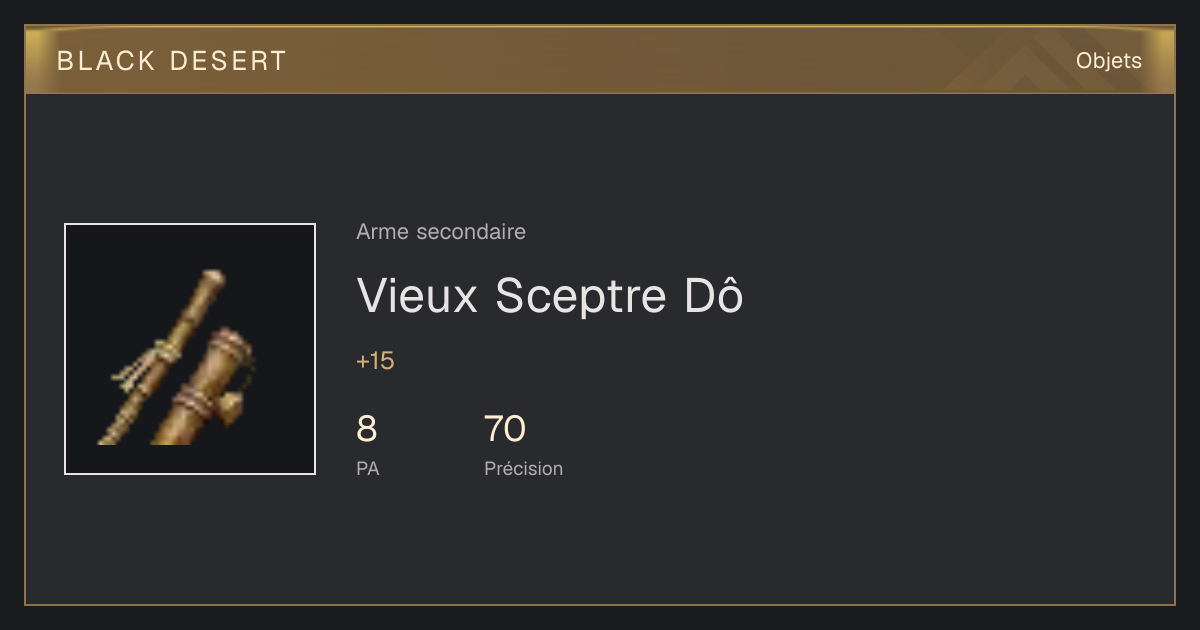This screenshot has height=630, width=1200.
Task: Click the Précision stat label
Action: 523,468
